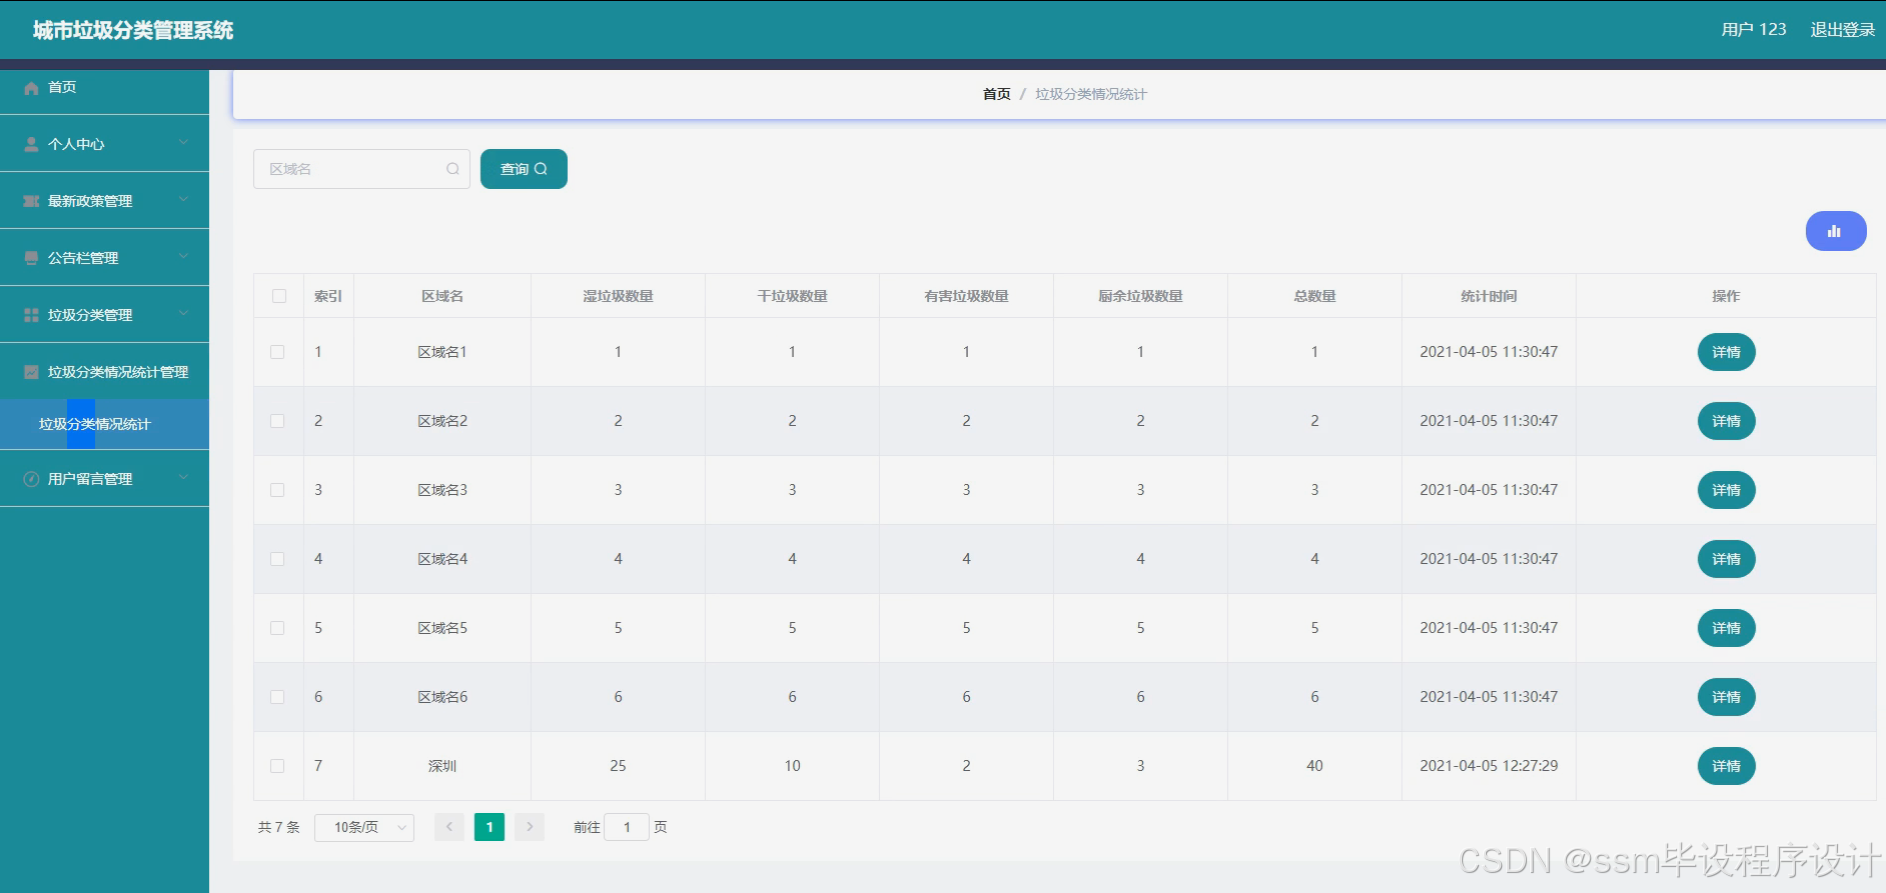This screenshot has height=893, width=1886.
Task: Click 退出登录 to log out
Action: pos(1842,30)
